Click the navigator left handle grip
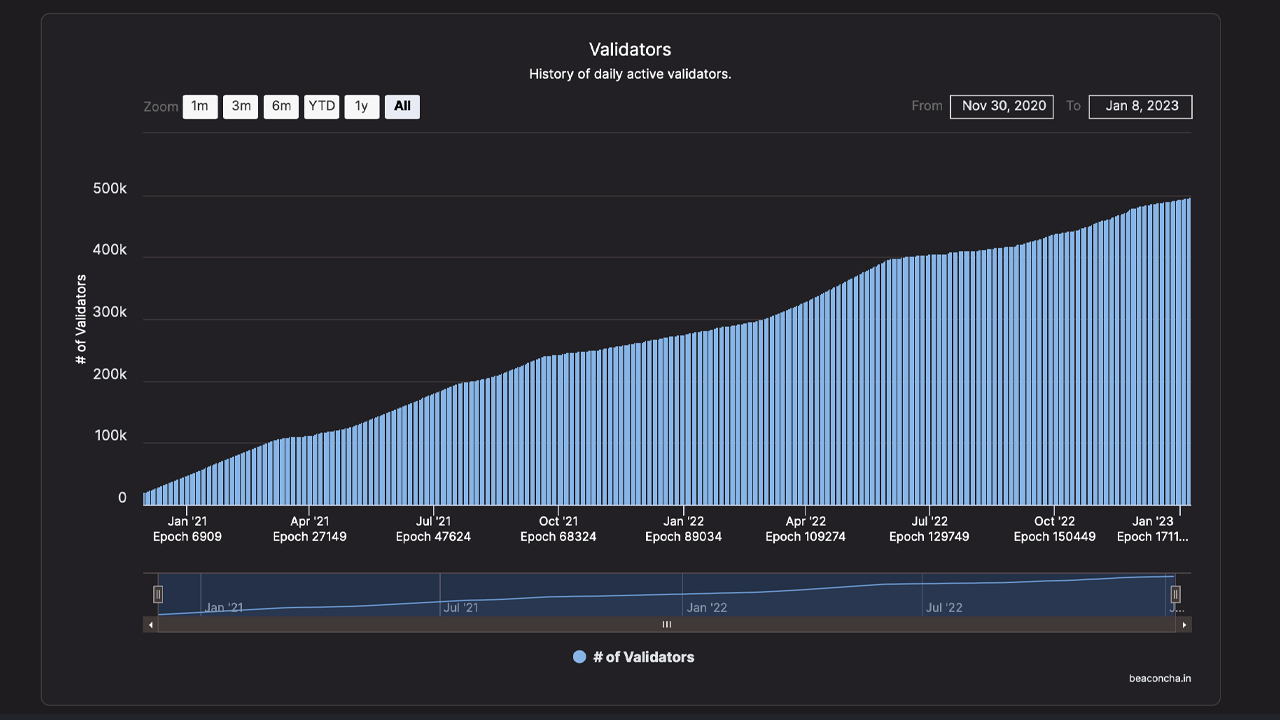Image resolution: width=1280 pixels, height=720 pixels. (x=158, y=594)
